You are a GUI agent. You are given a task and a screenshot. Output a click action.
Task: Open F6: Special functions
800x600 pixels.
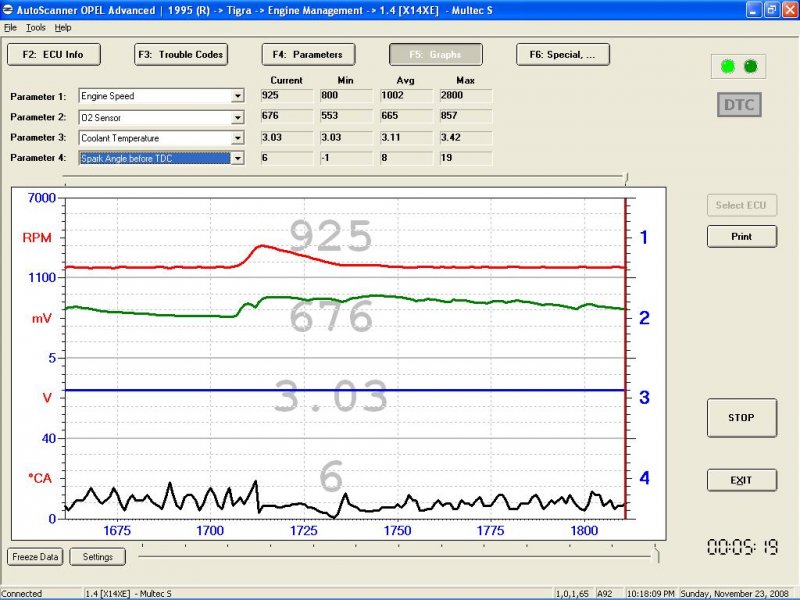coord(563,55)
